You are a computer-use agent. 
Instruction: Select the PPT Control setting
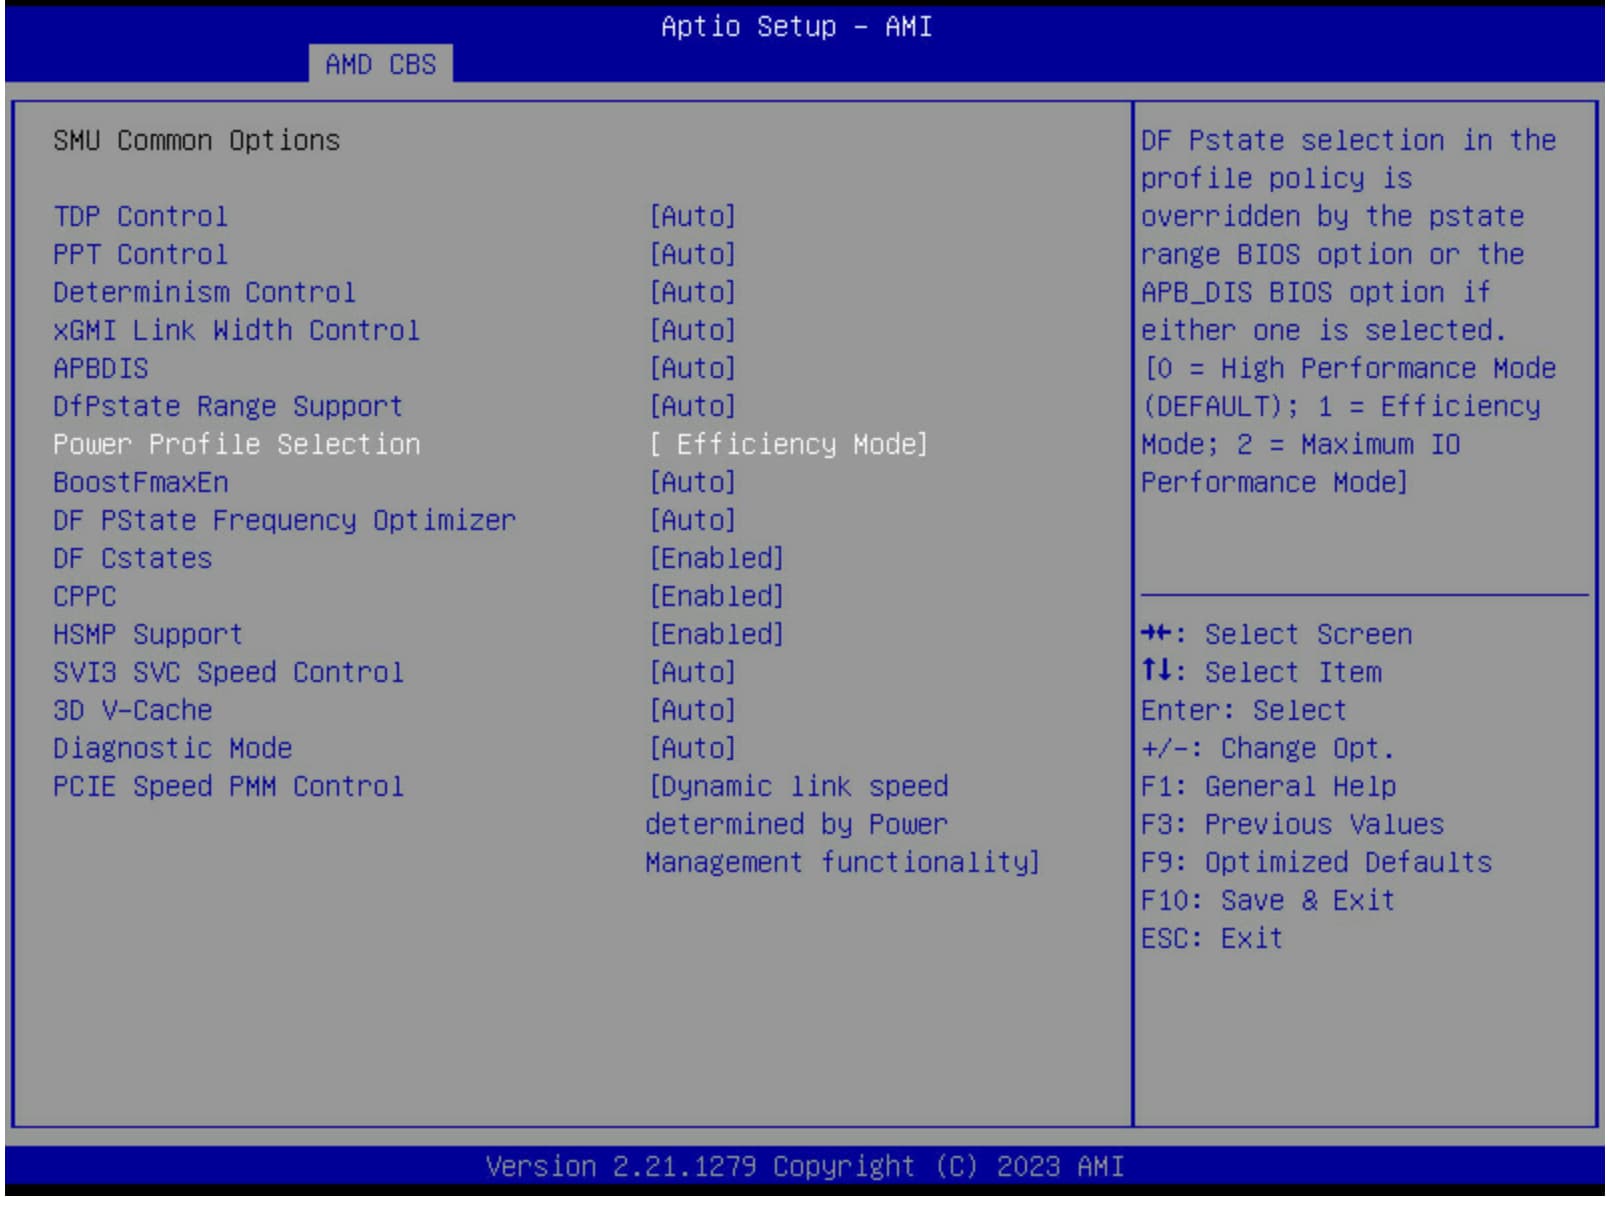click(x=140, y=255)
